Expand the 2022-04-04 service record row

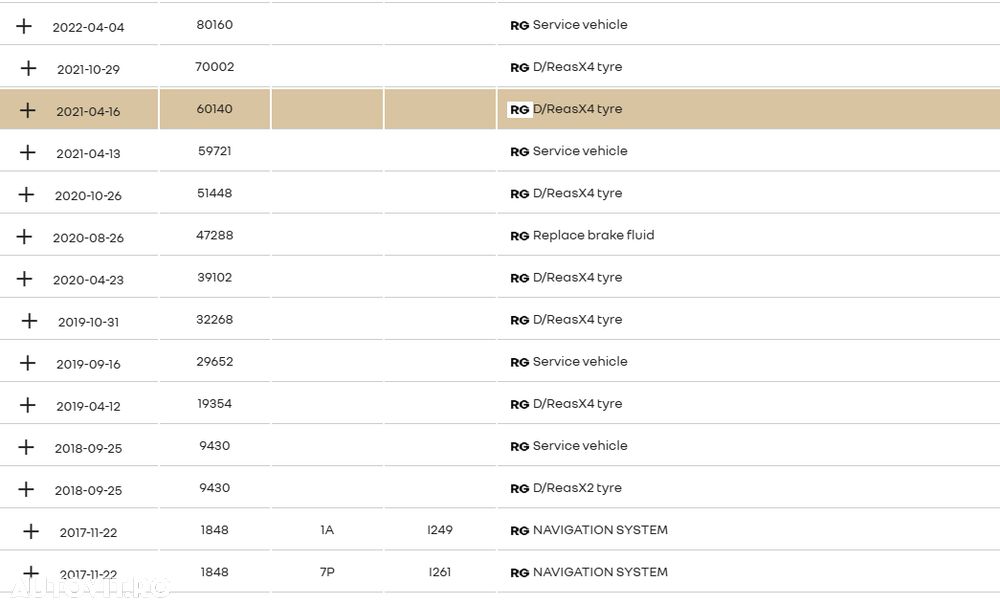coord(24,26)
